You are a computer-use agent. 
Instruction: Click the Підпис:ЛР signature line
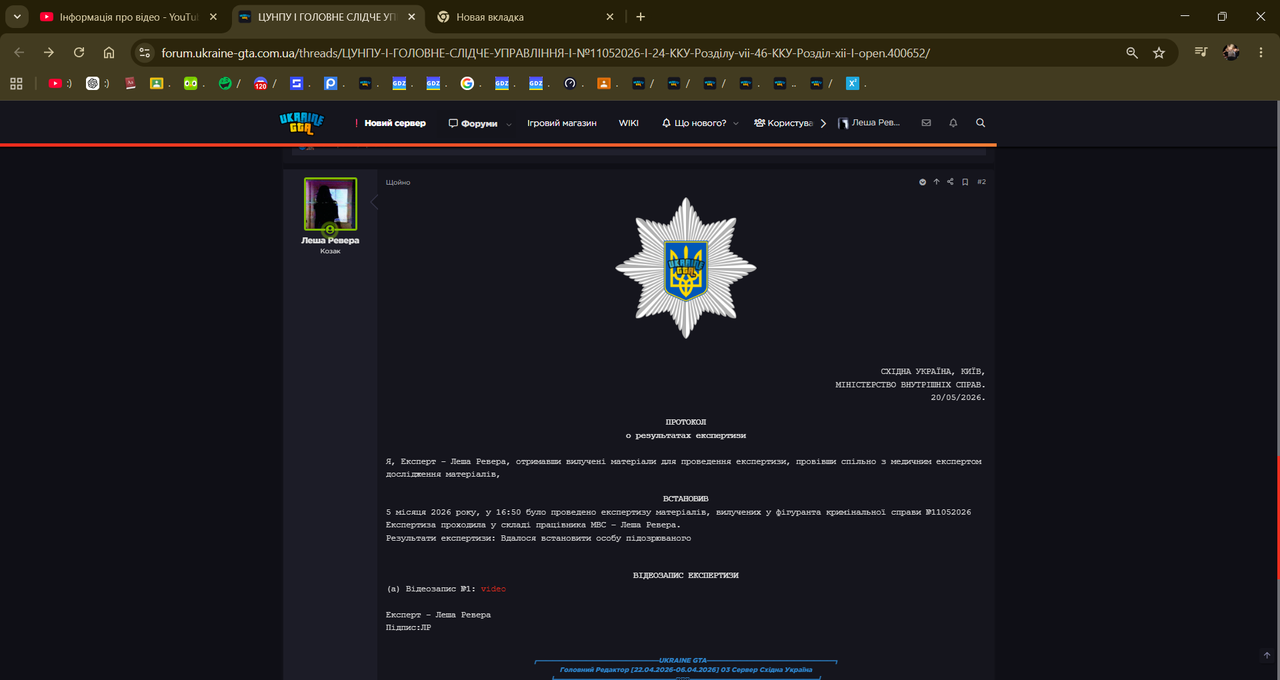408,627
